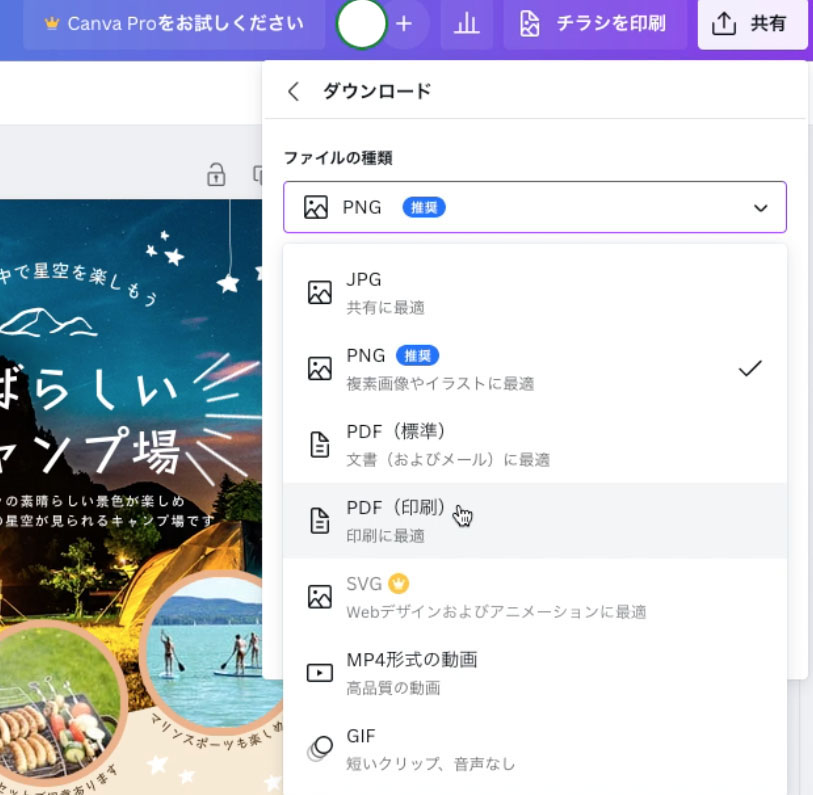Click the image icon in the PNG dropdown field
This screenshot has height=795, width=813.
(x=316, y=207)
